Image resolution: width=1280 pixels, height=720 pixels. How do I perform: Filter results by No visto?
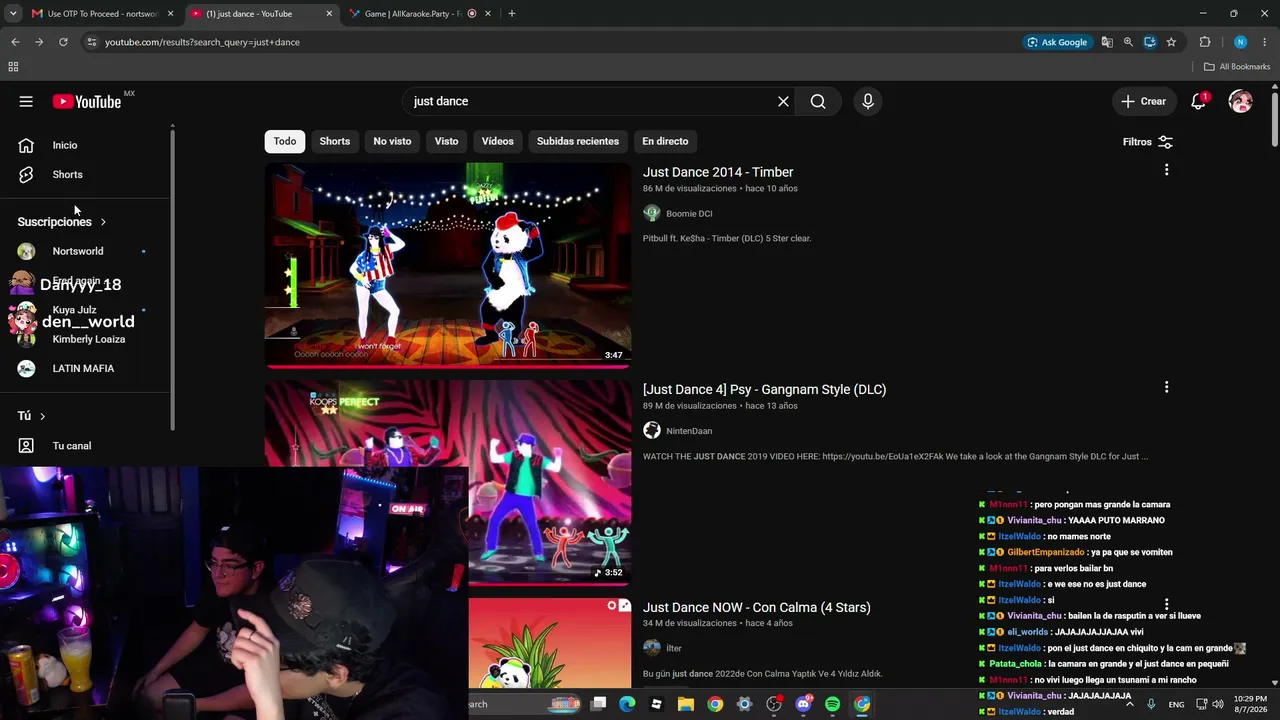(x=392, y=141)
